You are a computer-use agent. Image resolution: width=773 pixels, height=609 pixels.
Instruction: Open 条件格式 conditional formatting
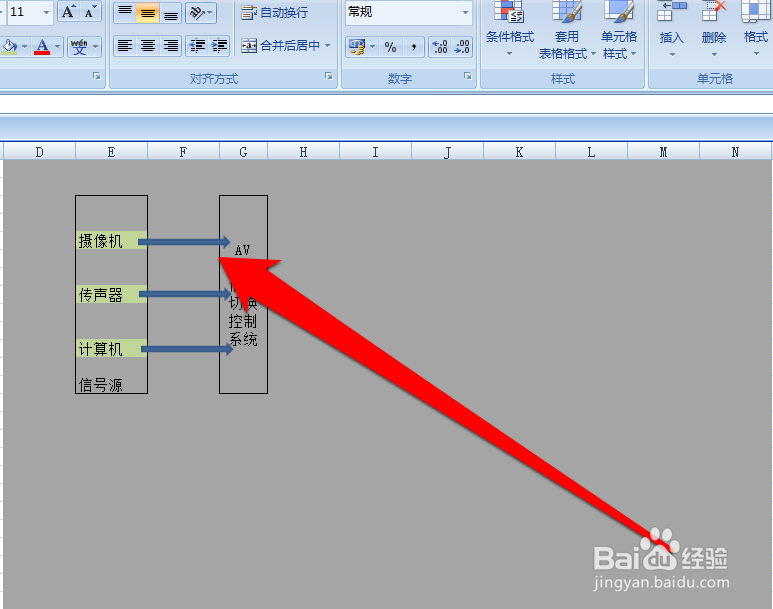[x=510, y=29]
